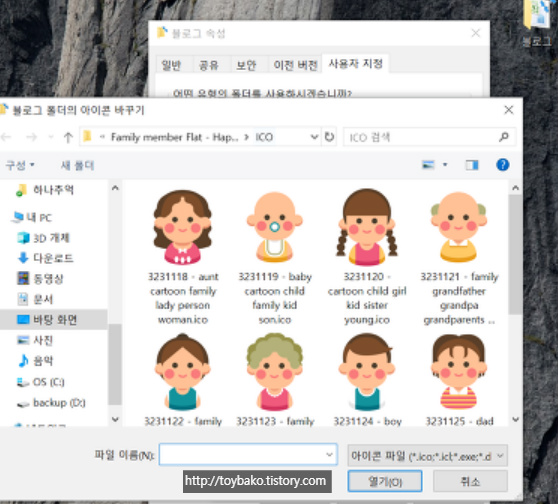Open the 문서 folder
This screenshot has width=558, height=504.
(x=35, y=299)
